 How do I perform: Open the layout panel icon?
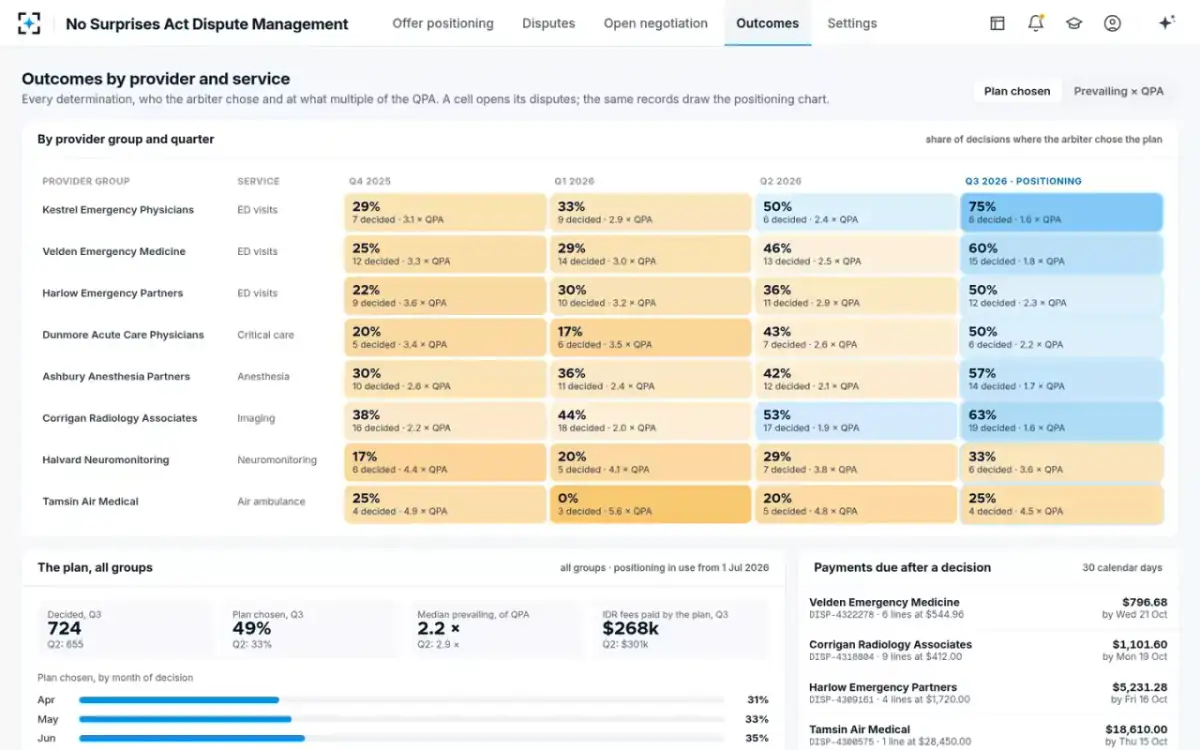pyautogui.click(x=997, y=23)
